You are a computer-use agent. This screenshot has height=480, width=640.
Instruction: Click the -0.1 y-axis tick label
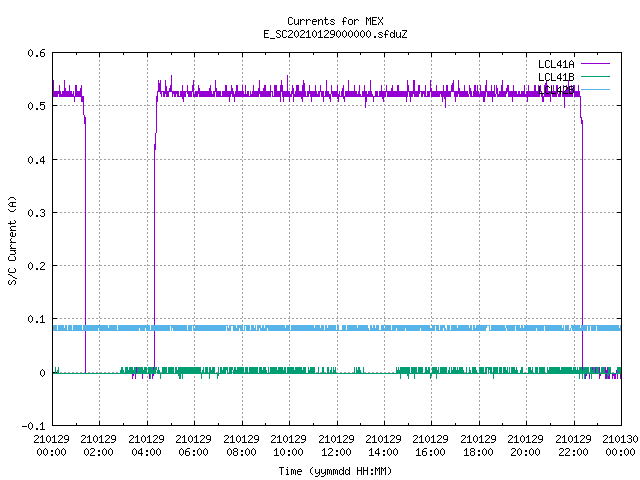(x=33, y=426)
